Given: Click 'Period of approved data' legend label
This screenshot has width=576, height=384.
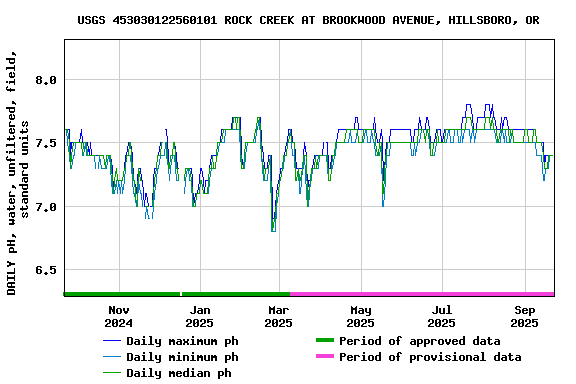Looking at the screenshot, I should point(420,341).
